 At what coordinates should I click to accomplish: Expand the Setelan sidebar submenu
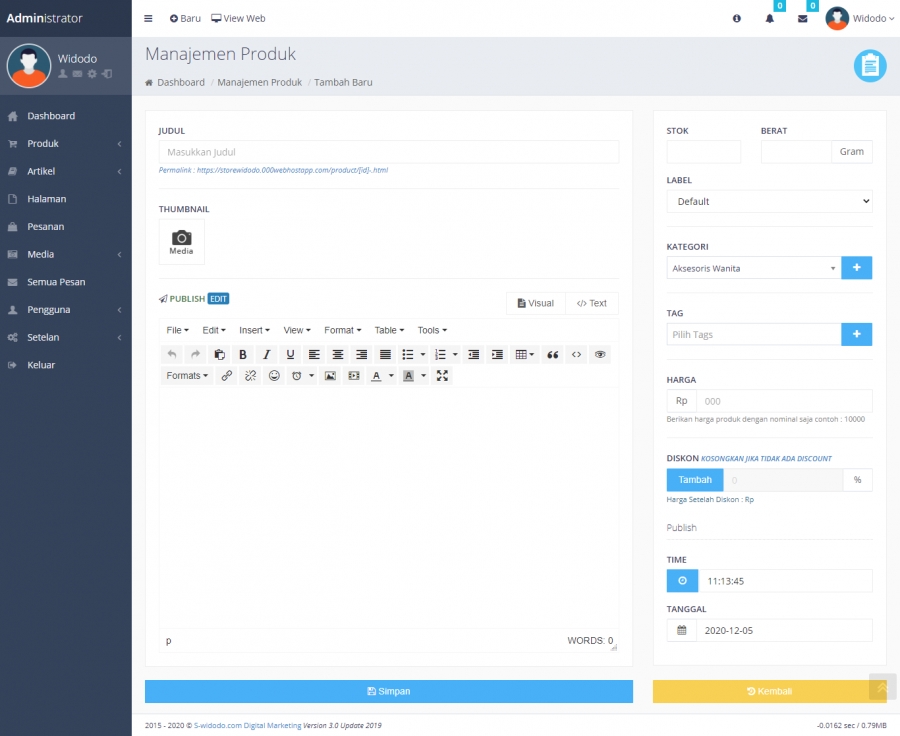pos(65,337)
